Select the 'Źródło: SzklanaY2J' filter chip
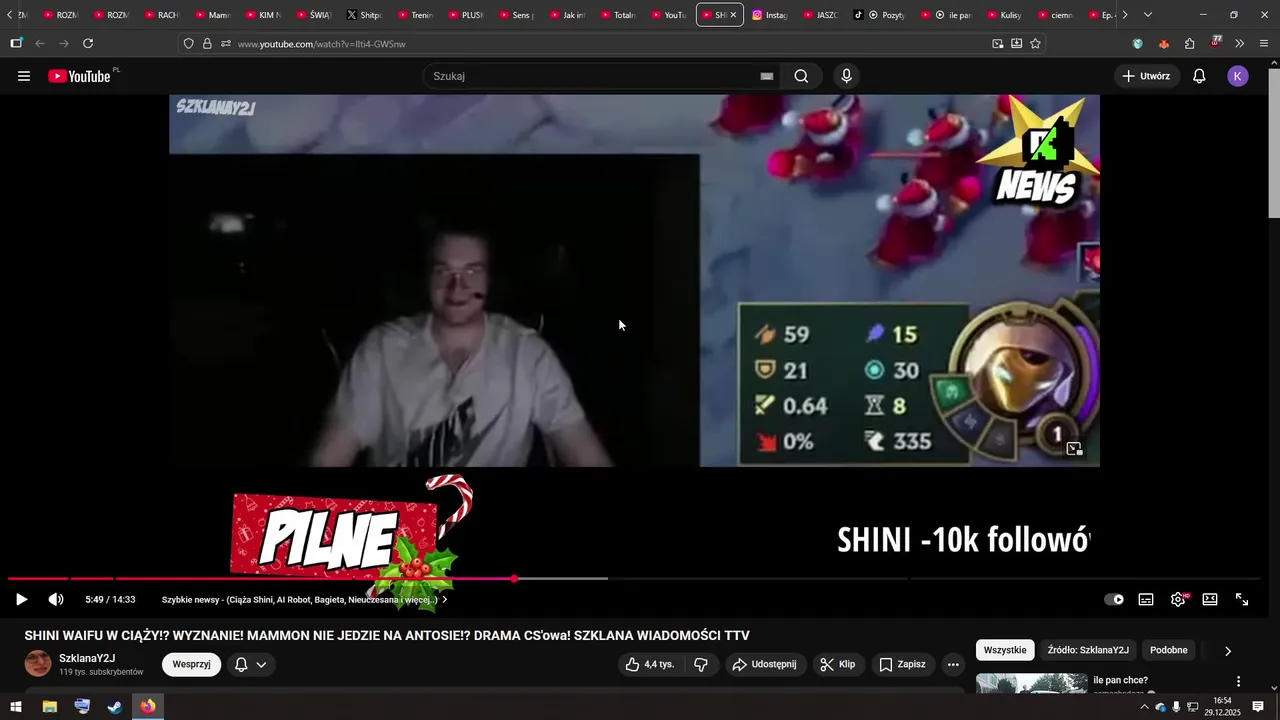The image size is (1280, 720). click(1088, 650)
